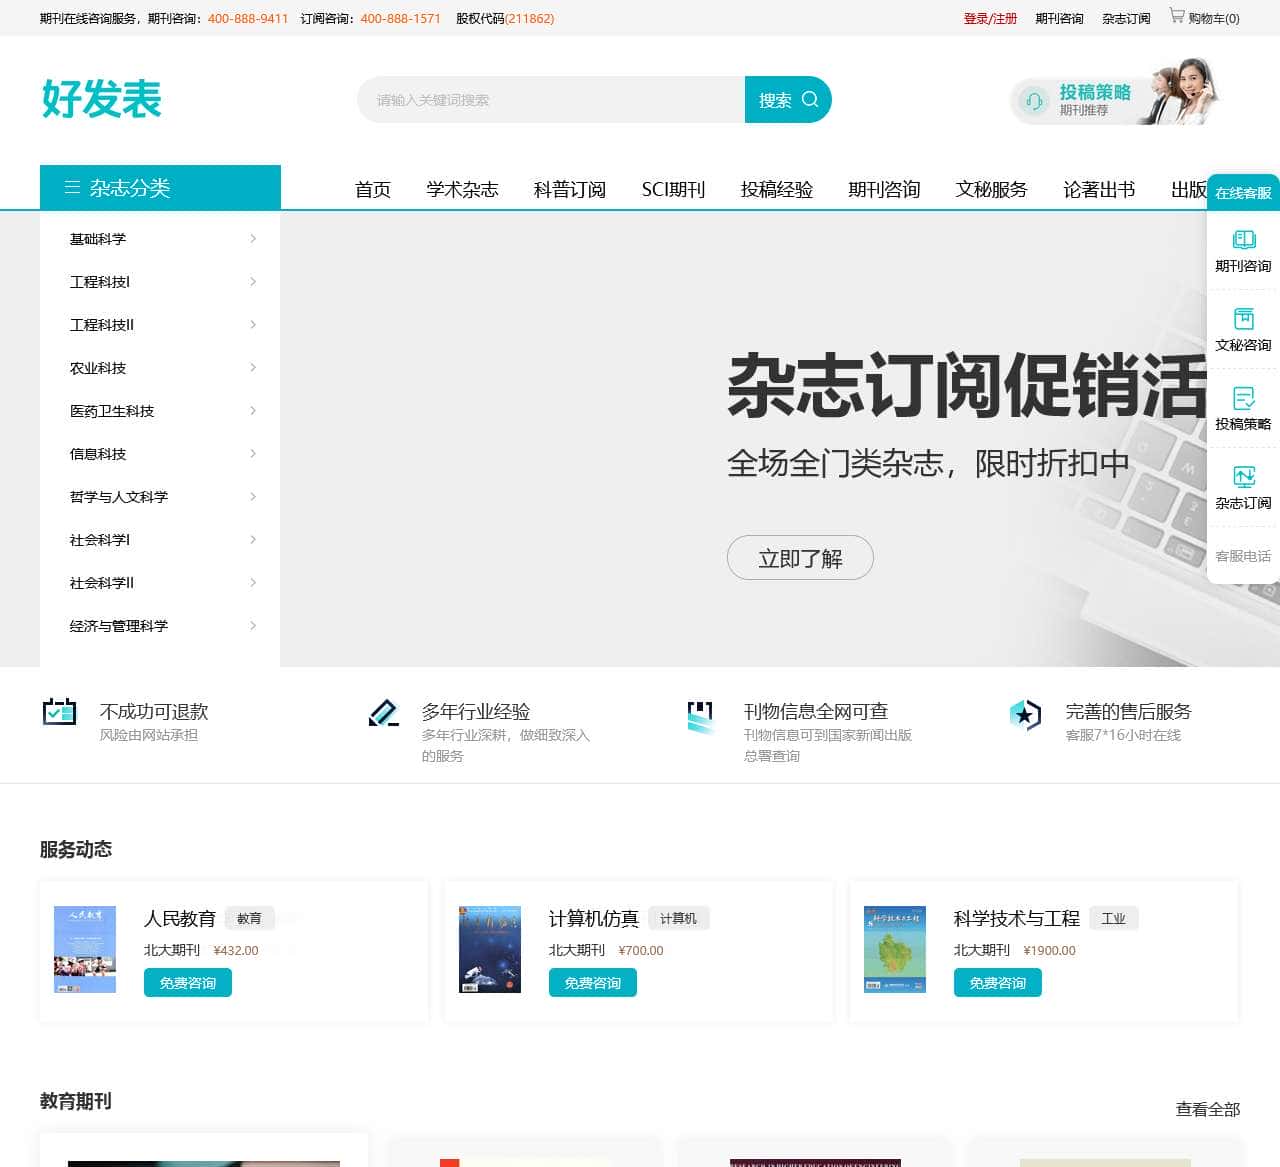Click the 搜索 search button
The width and height of the screenshot is (1280, 1167).
pos(788,99)
